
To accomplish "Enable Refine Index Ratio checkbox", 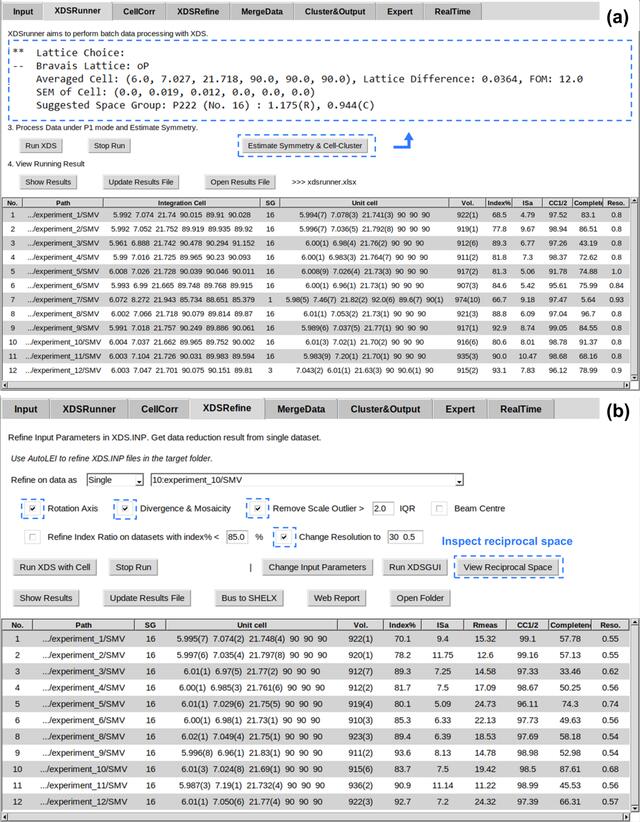I will (33, 537).
